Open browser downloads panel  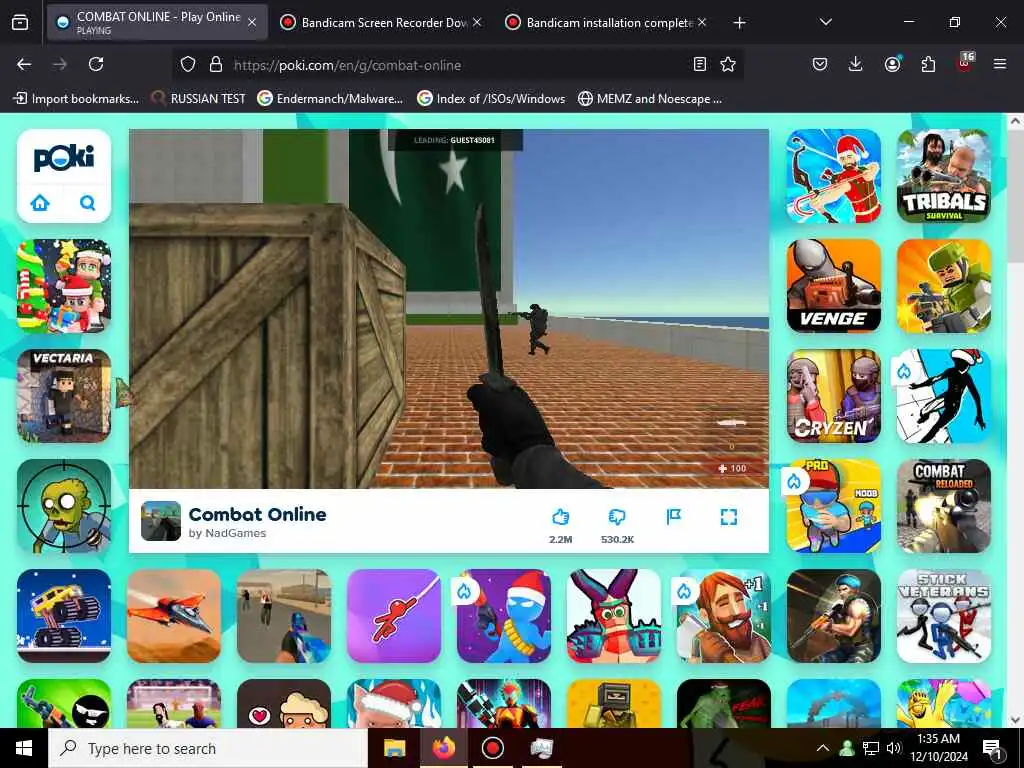[856, 64]
